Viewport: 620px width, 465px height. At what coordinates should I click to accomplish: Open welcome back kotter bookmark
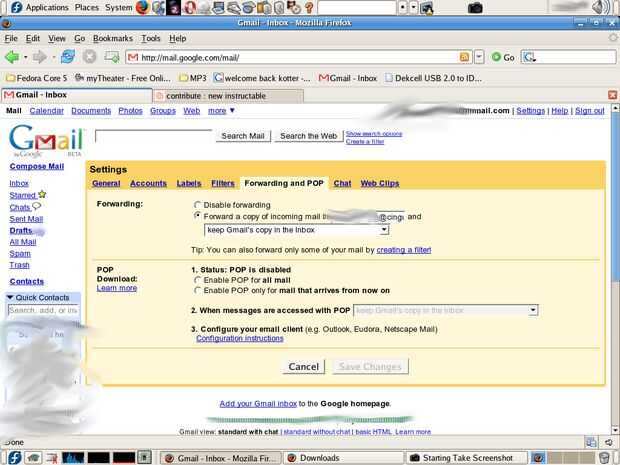click(x=262, y=78)
